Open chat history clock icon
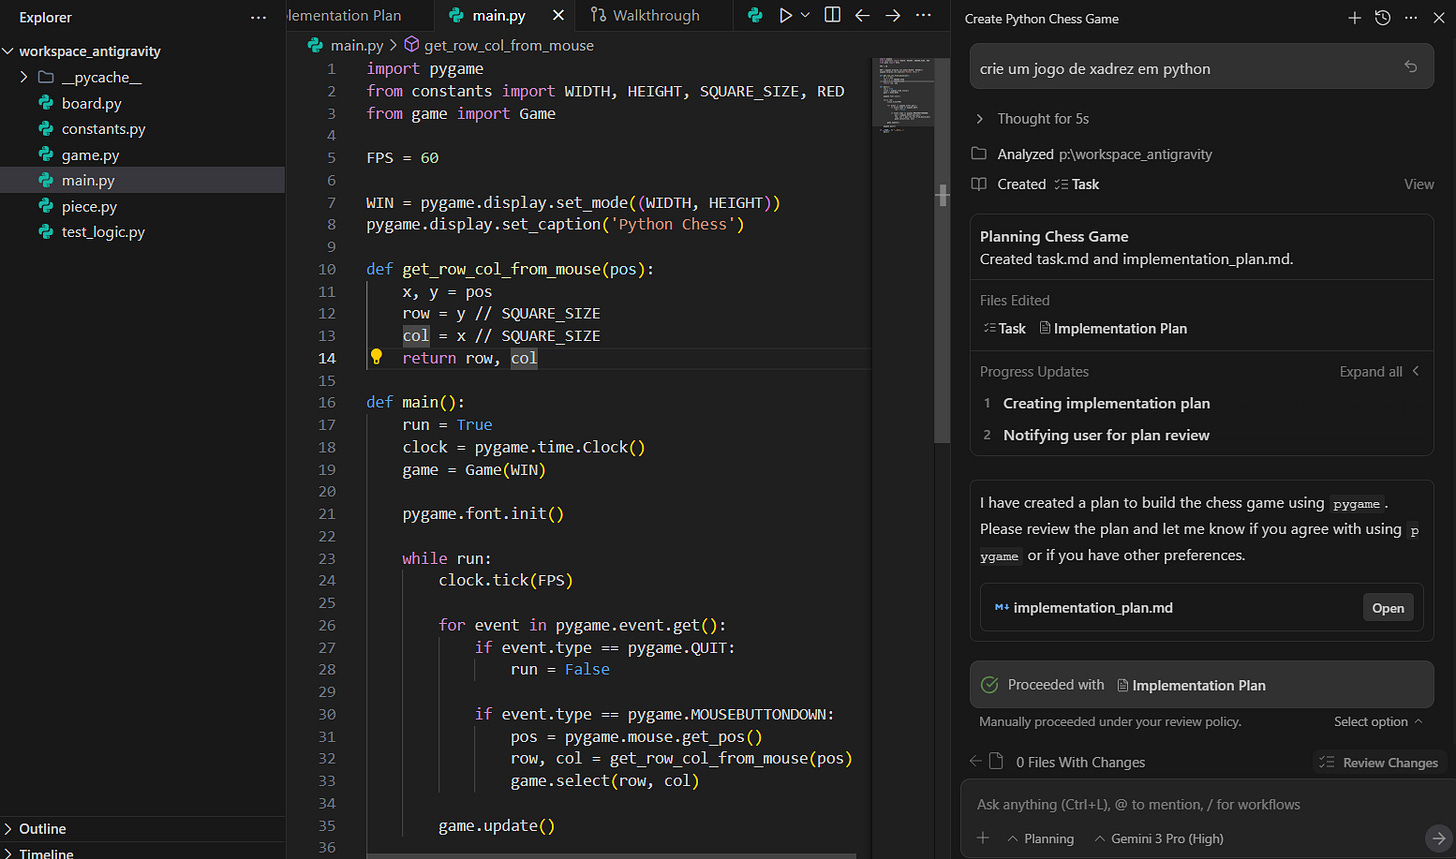 point(1382,18)
